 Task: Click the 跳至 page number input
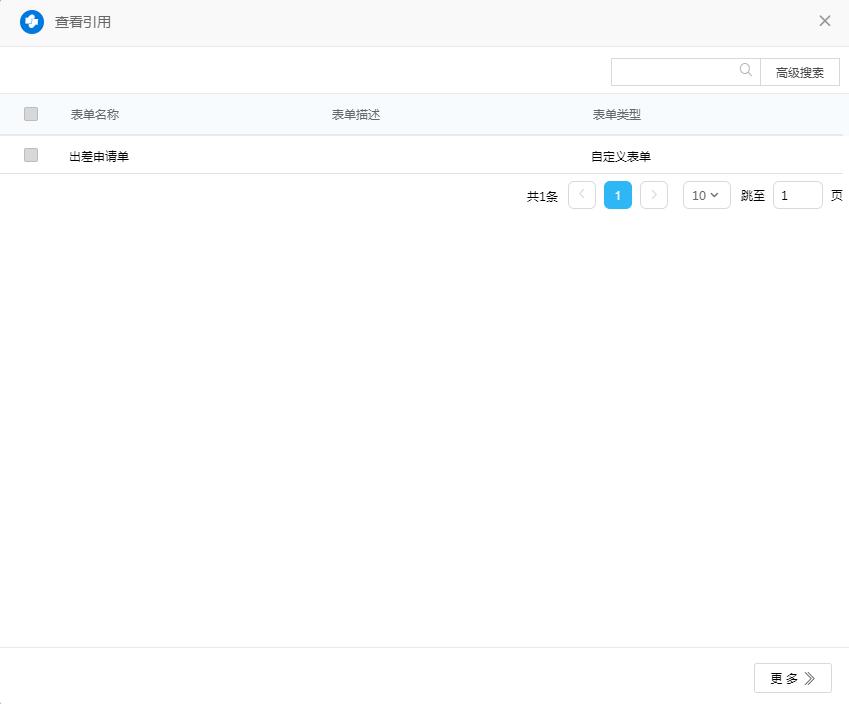coord(797,195)
